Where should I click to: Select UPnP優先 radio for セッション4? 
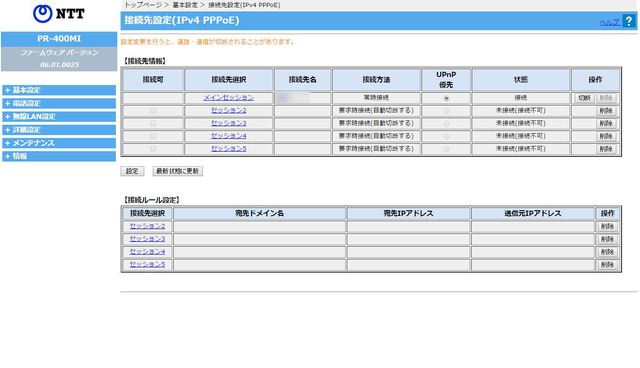pos(446,136)
